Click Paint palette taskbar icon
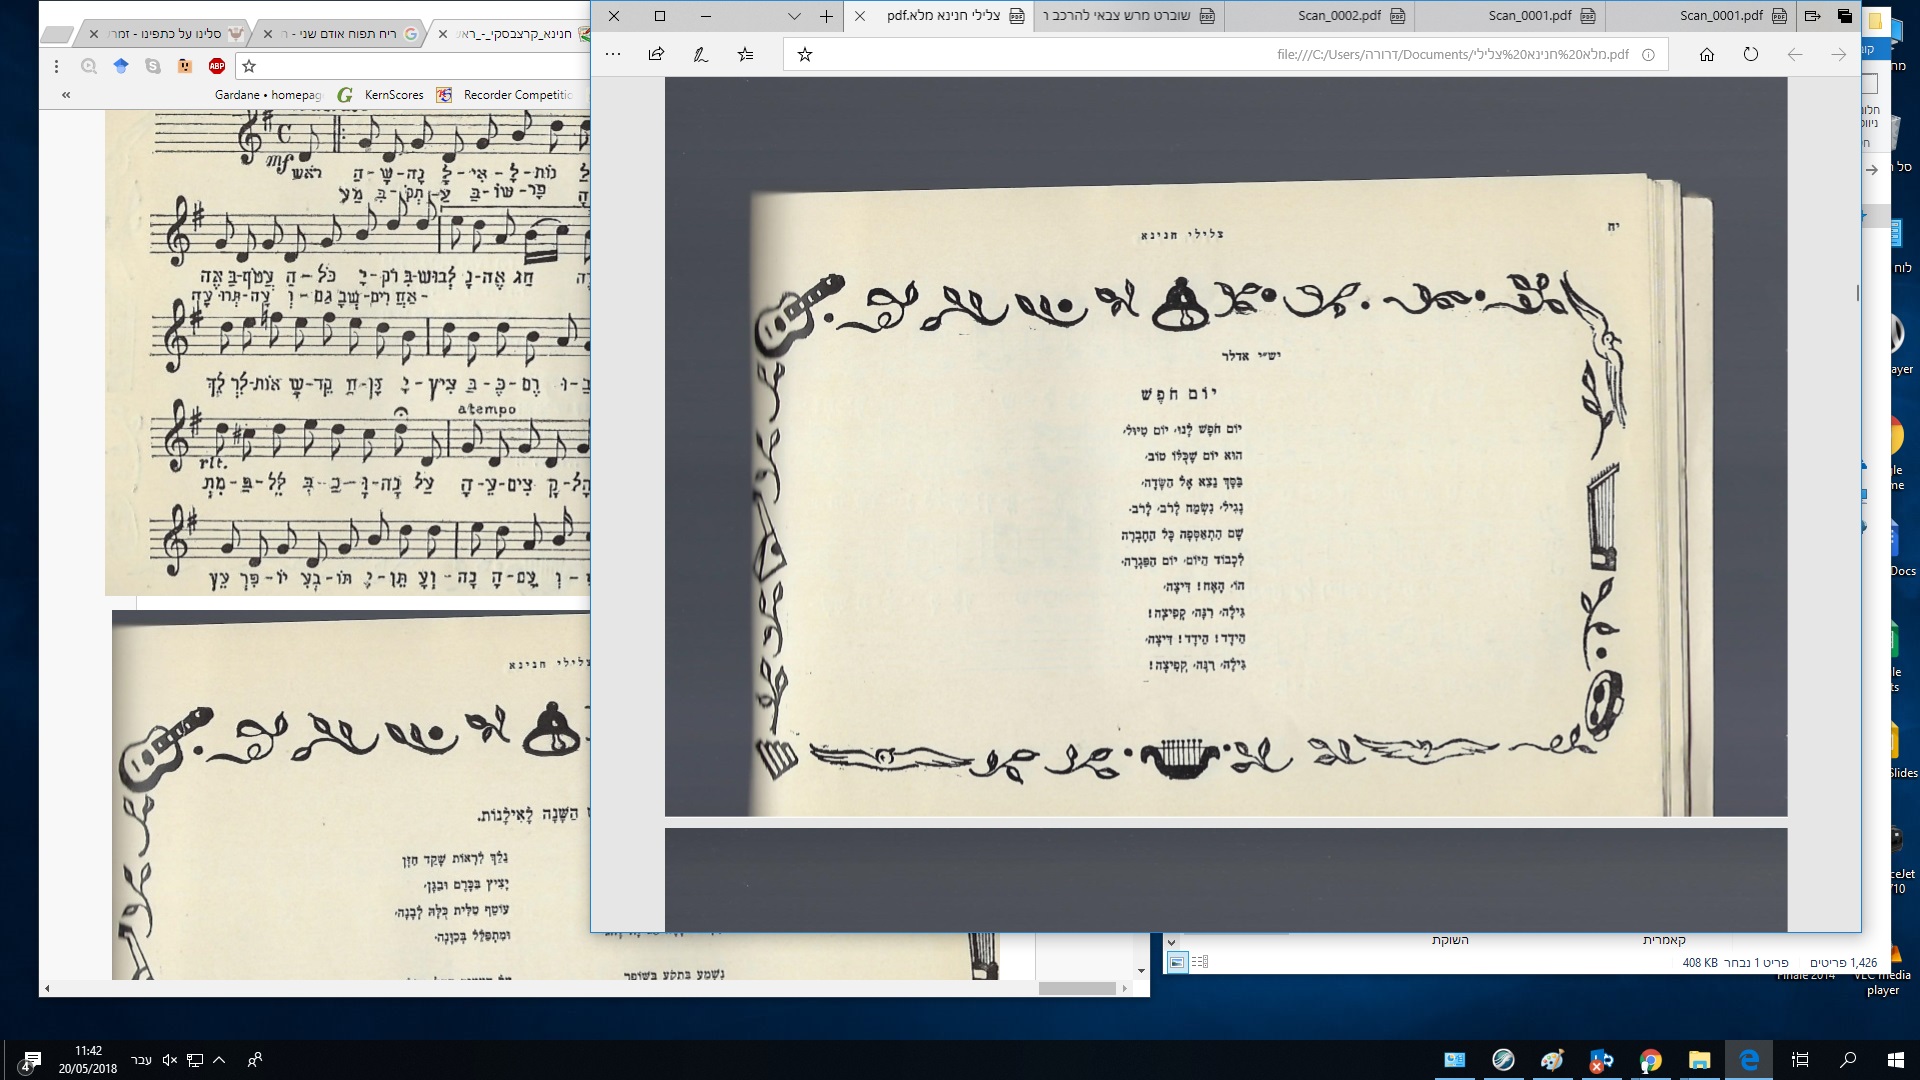This screenshot has width=1920, height=1080. pyautogui.click(x=1552, y=1060)
